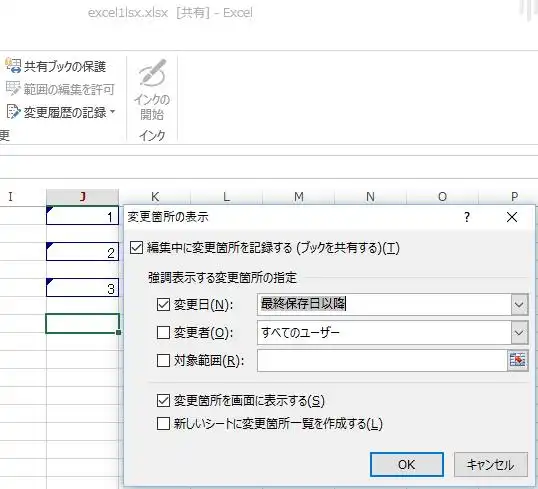Click the dialog help question mark
538x489 pixels.
pos(467,217)
